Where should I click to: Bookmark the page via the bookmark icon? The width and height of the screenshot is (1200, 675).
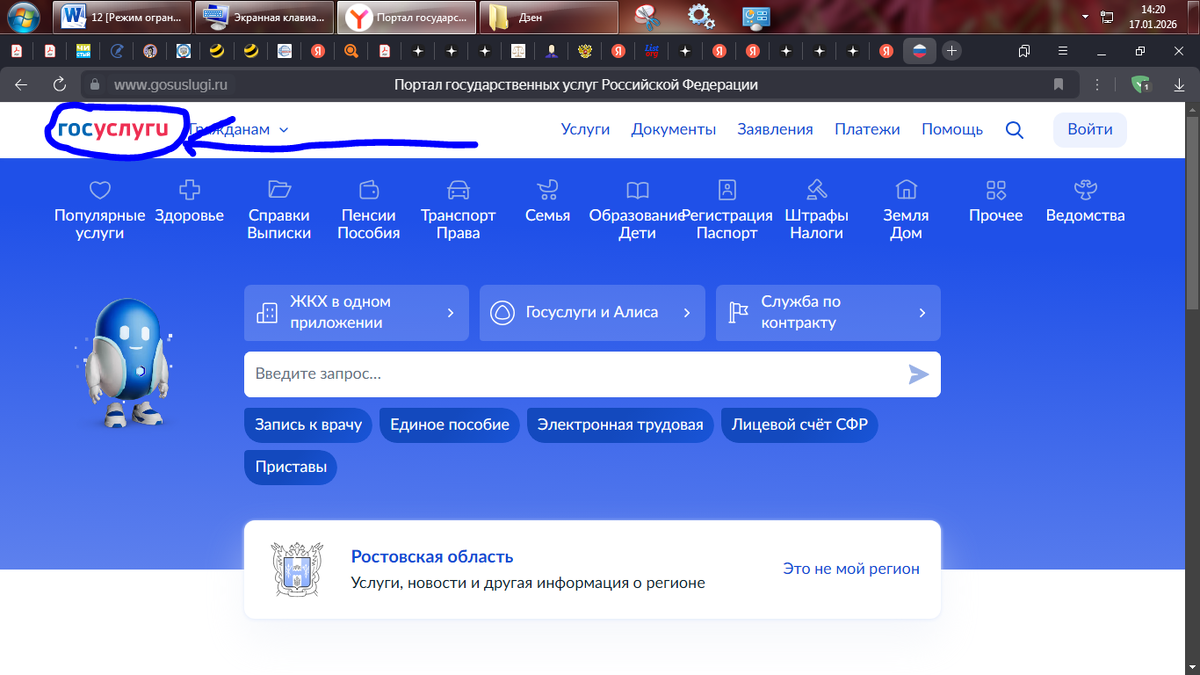[1058, 85]
